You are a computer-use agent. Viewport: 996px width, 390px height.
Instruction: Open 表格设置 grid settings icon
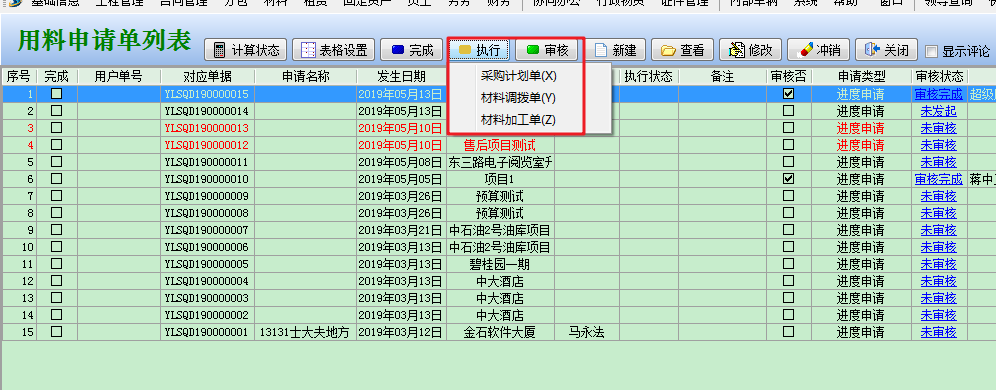[308, 50]
